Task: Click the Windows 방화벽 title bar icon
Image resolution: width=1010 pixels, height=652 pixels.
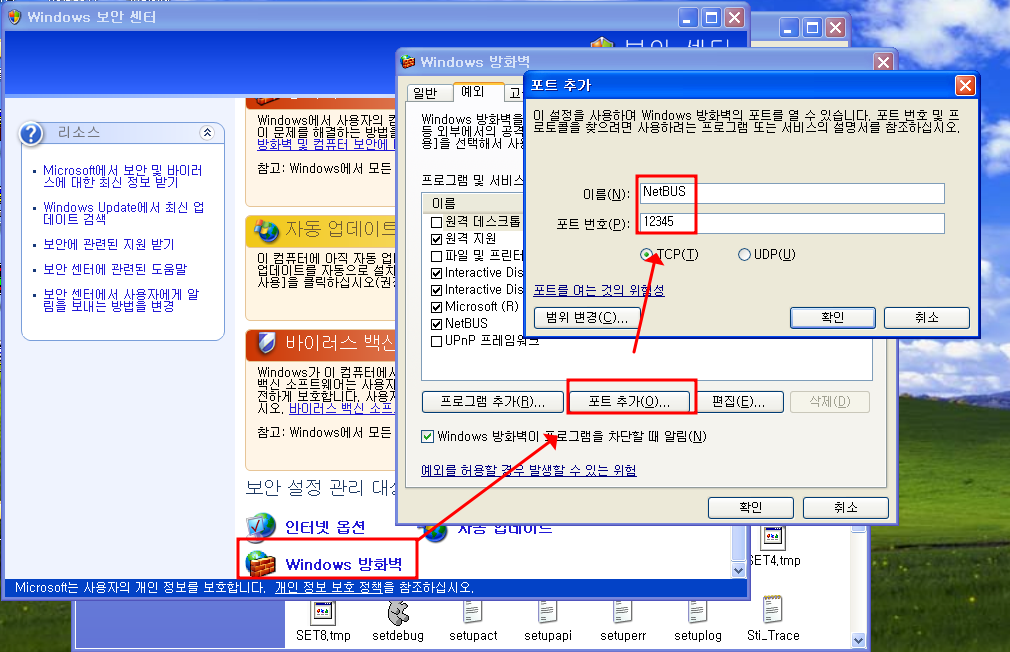Action: [407, 62]
